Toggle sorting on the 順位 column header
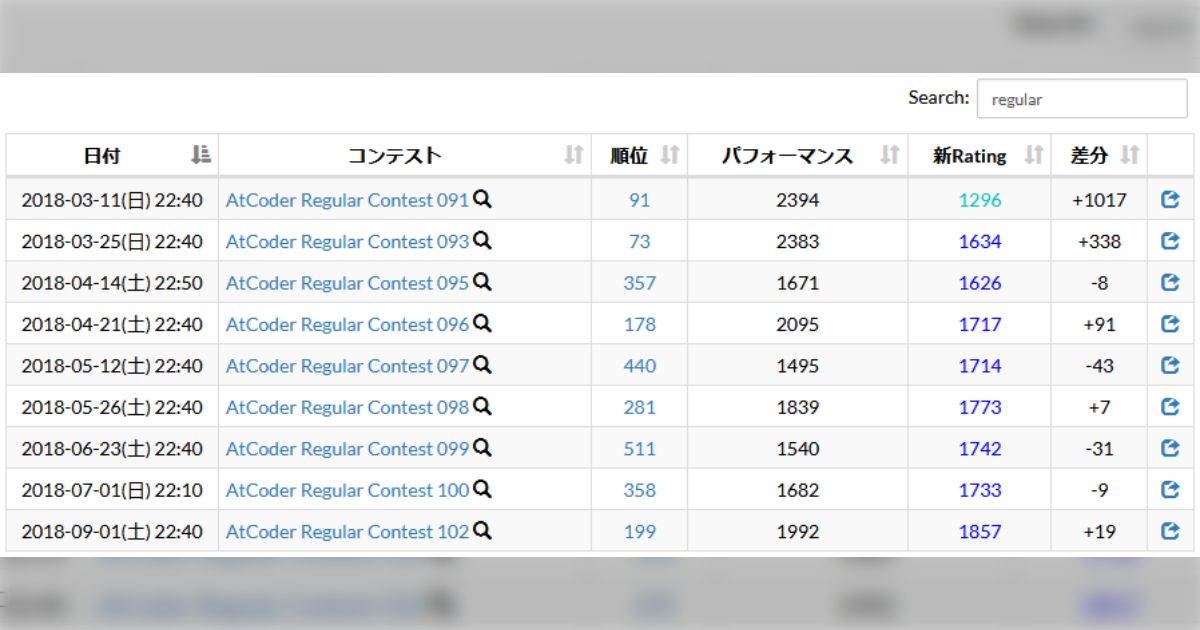This screenshot has width=1200, height=630. [x=669, y=155]
